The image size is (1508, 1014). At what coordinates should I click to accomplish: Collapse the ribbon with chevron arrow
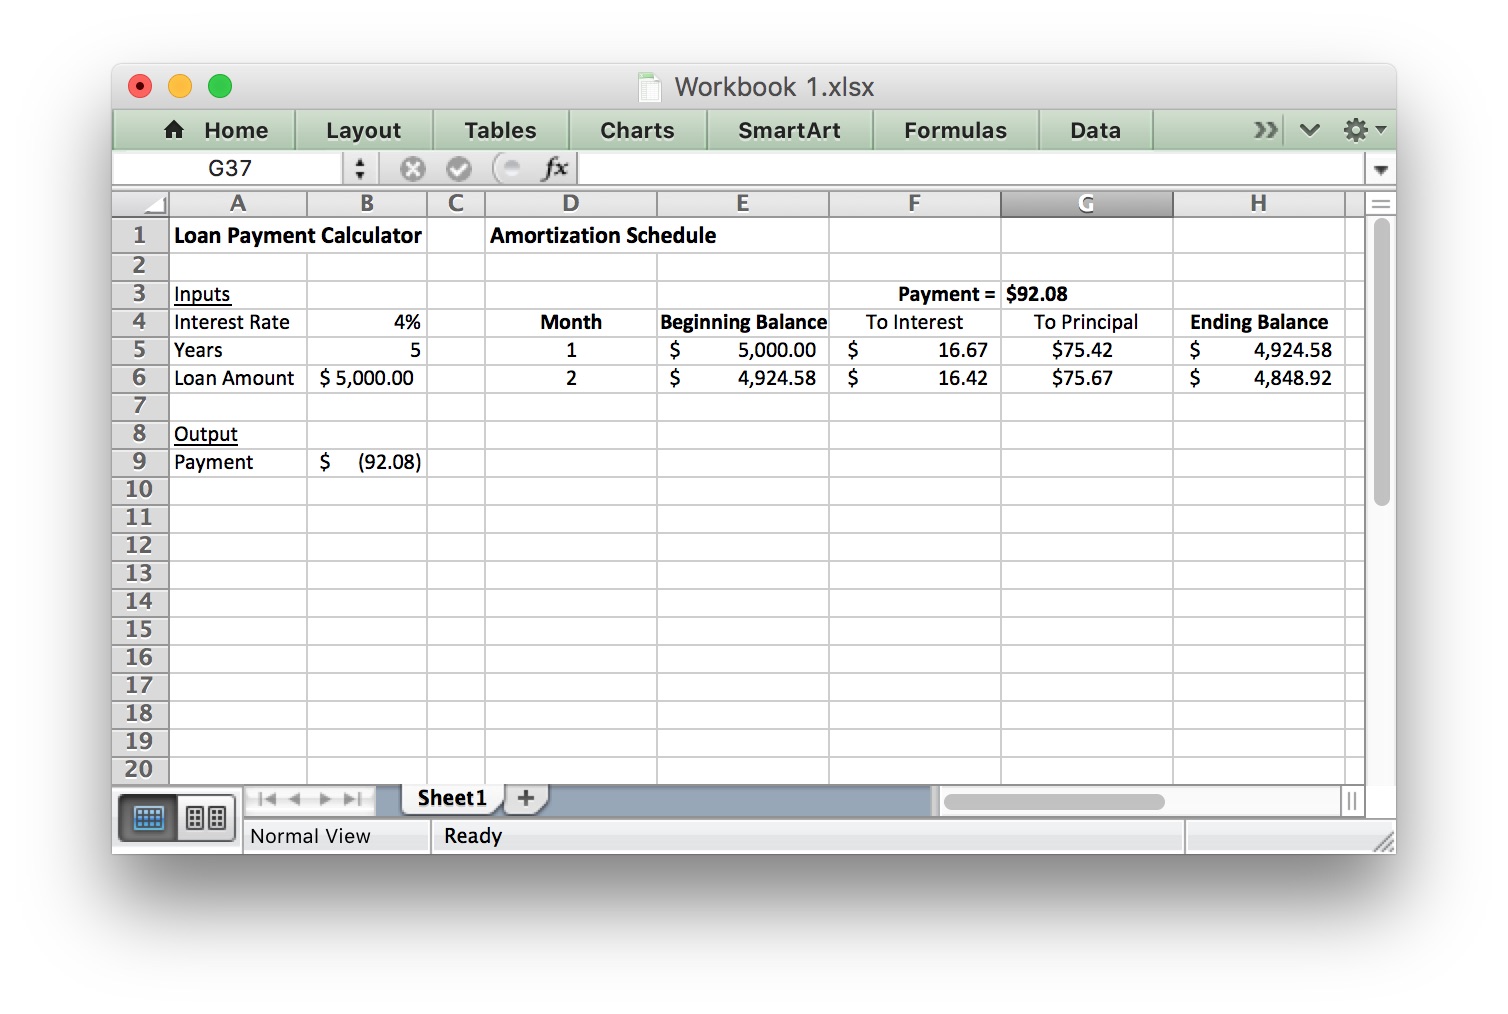click(1310, 130)
